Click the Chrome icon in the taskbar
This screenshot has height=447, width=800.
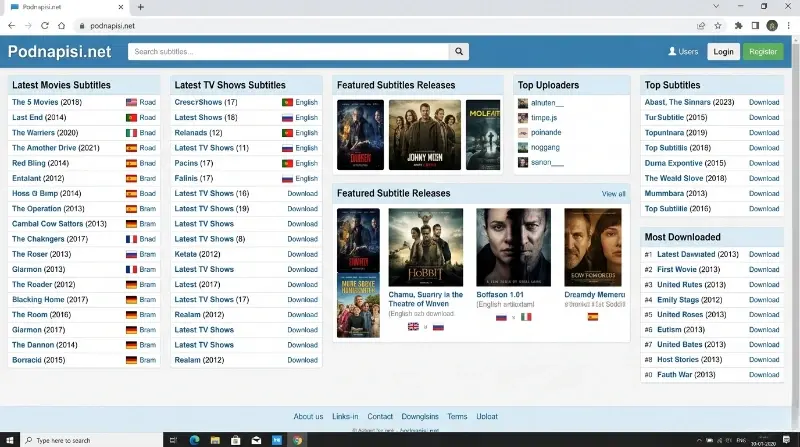click(x=297, y=440)
